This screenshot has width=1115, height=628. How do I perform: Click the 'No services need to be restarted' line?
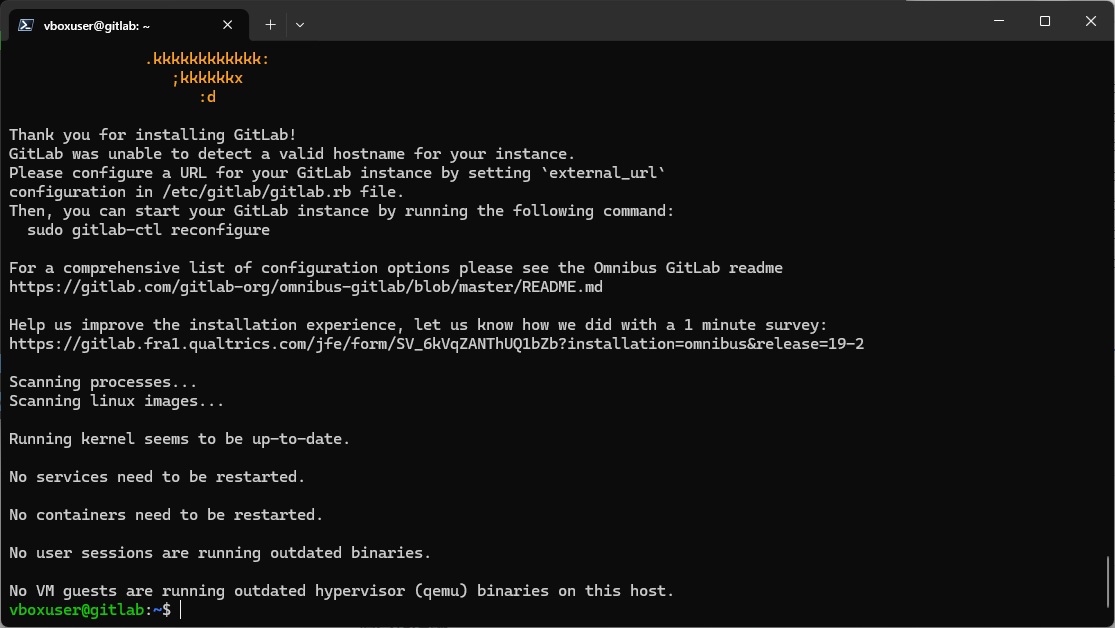point(157,477)
